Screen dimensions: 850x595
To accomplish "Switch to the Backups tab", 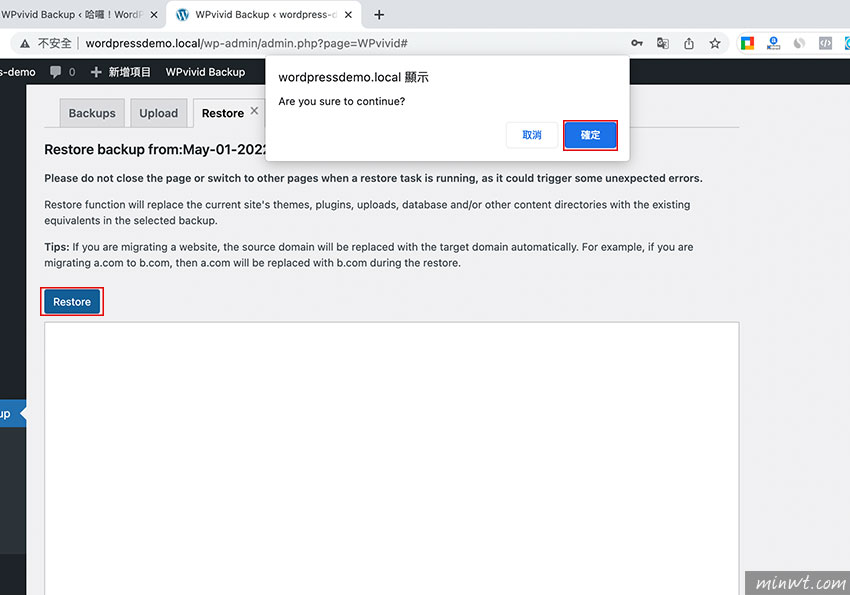I will pyautogui.click(x=92, y=113).
